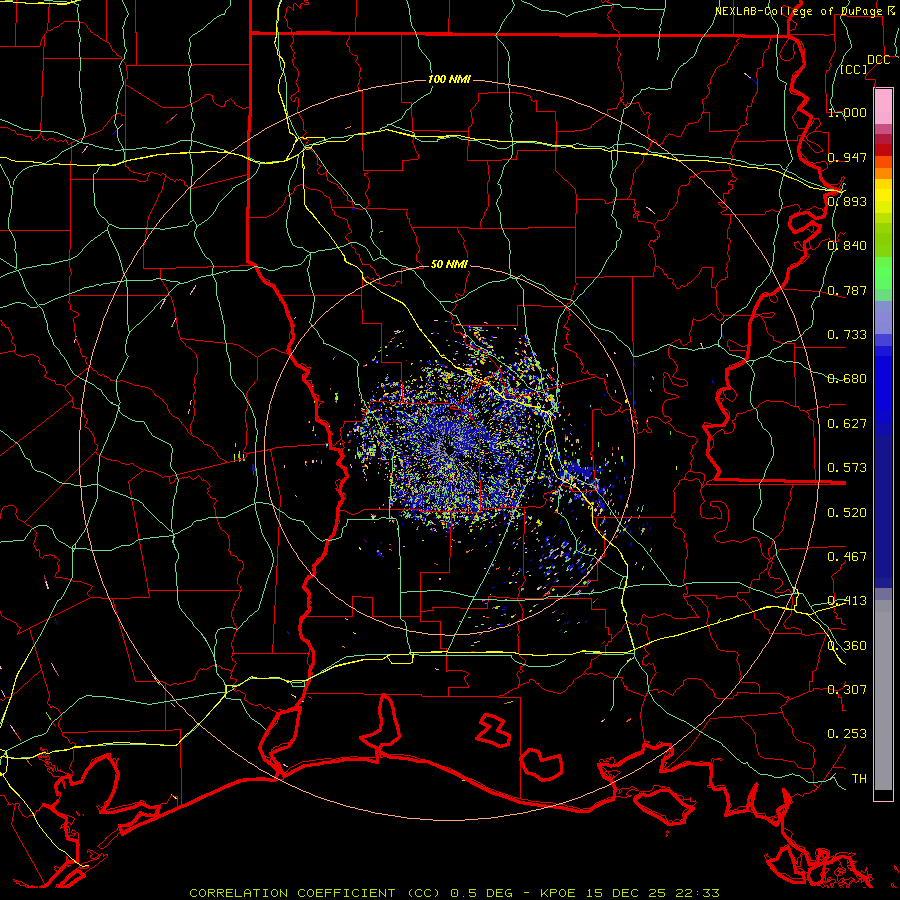Click the 0.360 scale value

coord(847,645)
